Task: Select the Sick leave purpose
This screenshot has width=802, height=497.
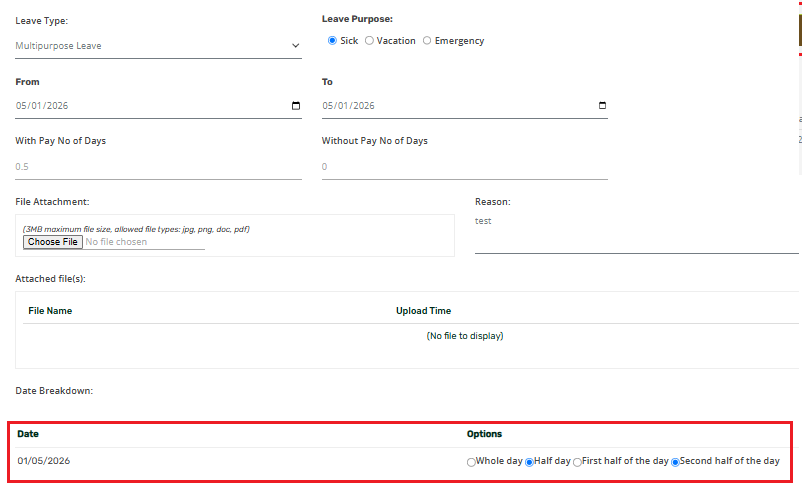Action: click(332, 41)
